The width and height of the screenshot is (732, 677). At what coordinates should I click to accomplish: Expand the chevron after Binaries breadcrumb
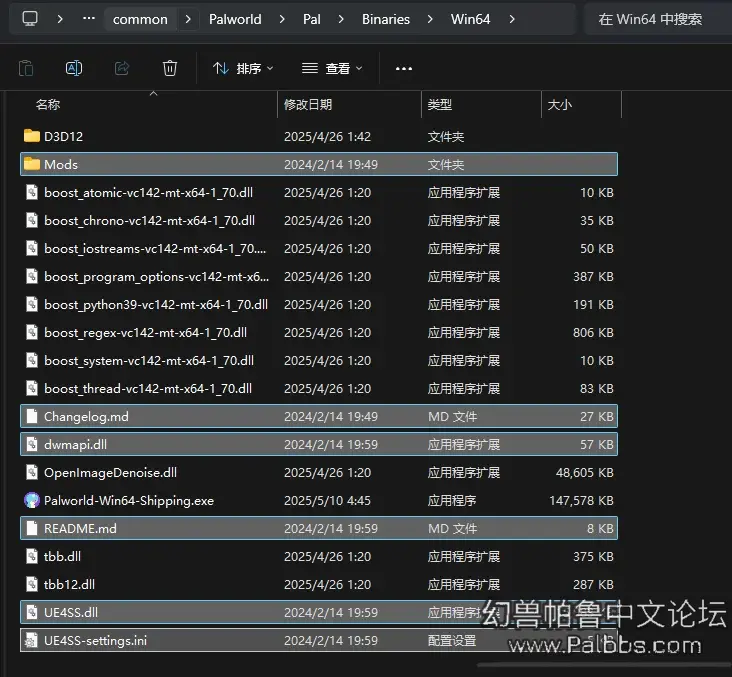point(430,19)
